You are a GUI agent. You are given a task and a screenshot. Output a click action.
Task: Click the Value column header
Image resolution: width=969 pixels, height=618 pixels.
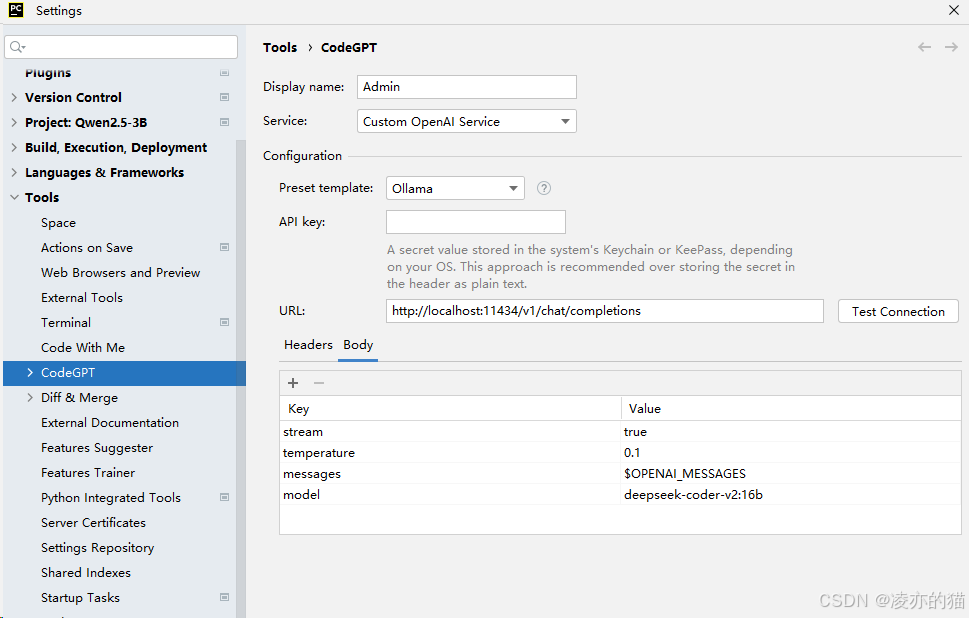(791, 408)
